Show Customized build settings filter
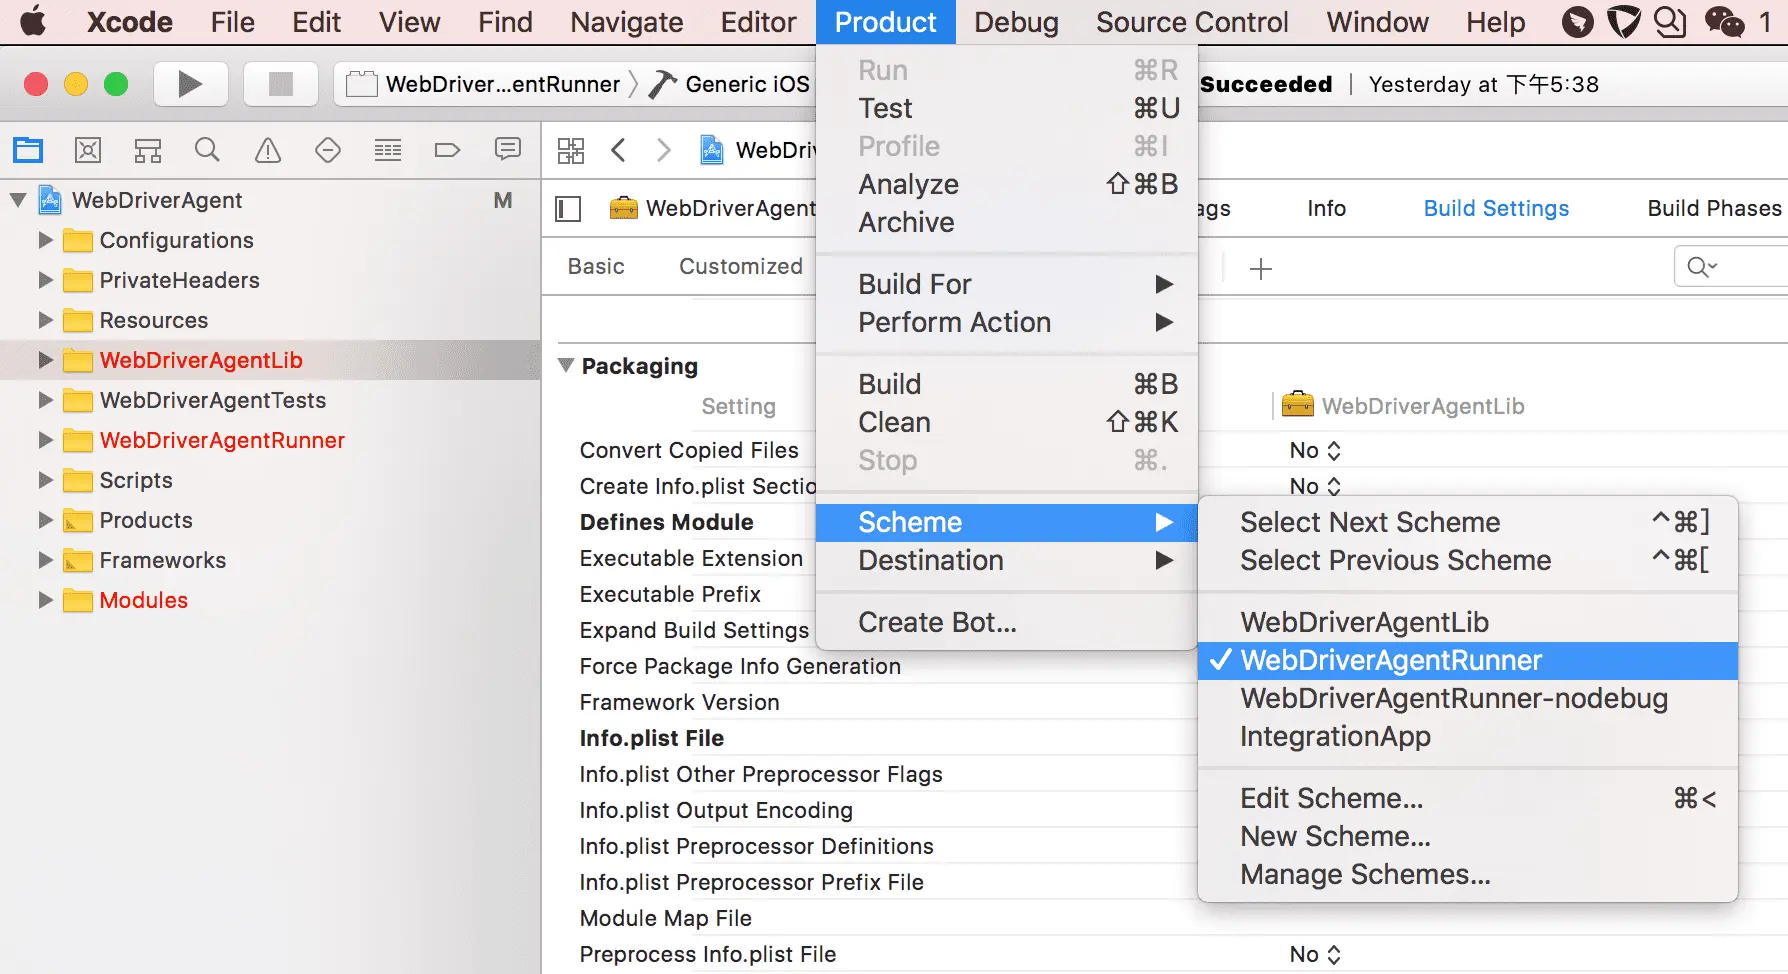Image resolution: width=1788 pixels, height=974 pixels. point(741,266)
